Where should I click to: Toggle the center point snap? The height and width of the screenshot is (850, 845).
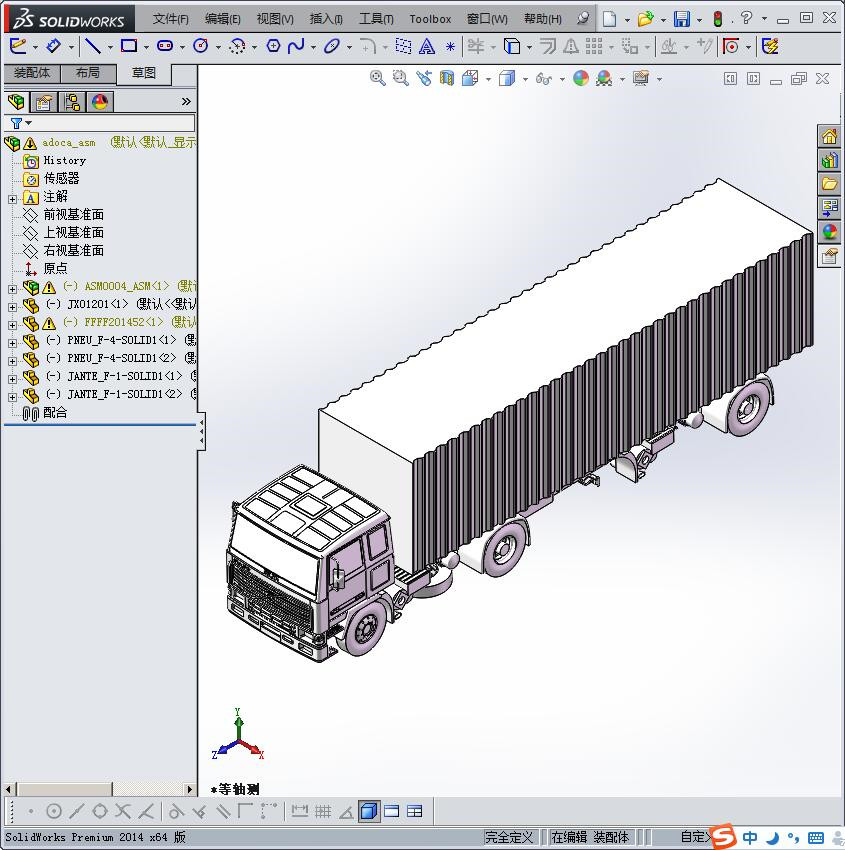(54, 812)
